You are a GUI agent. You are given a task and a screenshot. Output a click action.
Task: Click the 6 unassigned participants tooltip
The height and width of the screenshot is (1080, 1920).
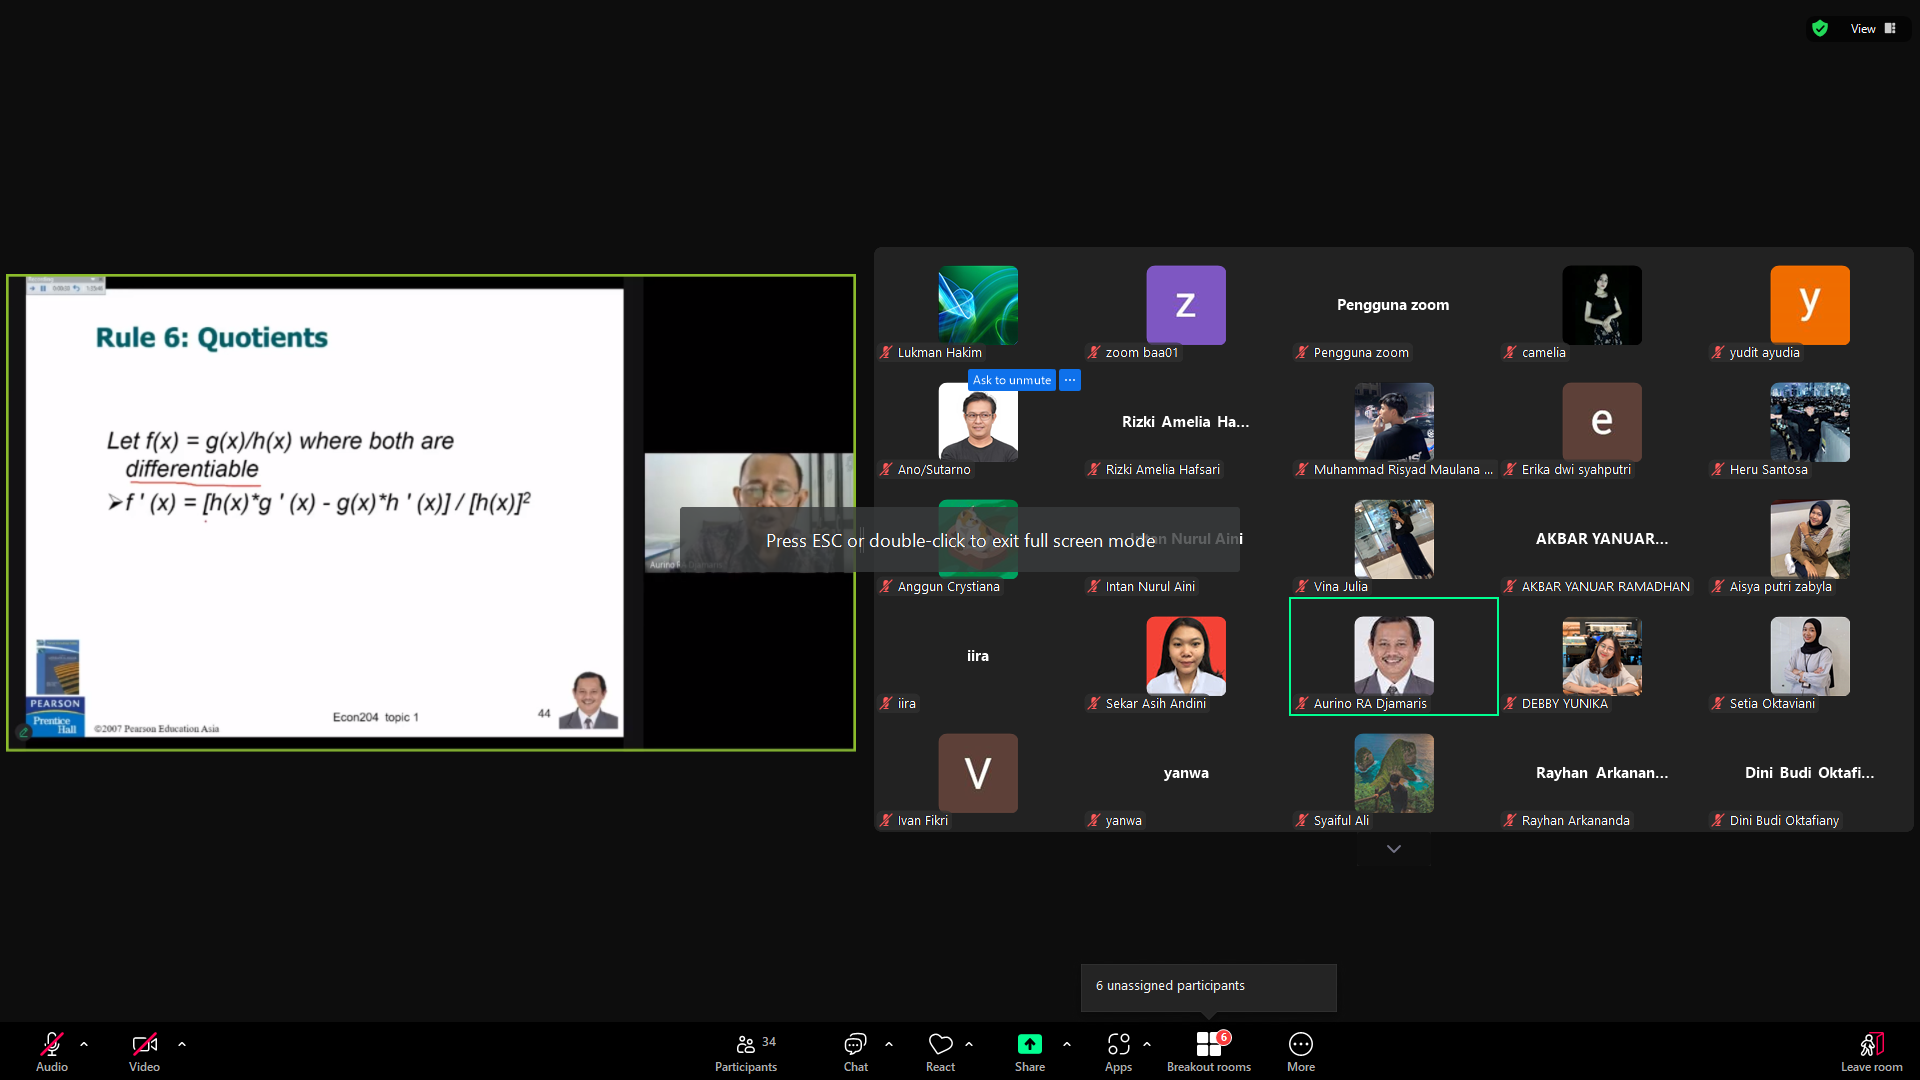(x=1208, y=987)
